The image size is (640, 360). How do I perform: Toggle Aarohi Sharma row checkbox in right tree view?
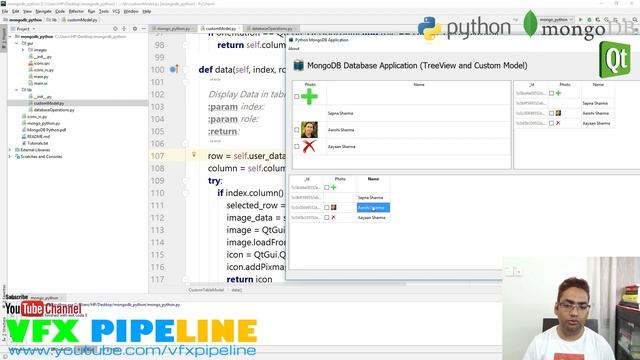551,113
